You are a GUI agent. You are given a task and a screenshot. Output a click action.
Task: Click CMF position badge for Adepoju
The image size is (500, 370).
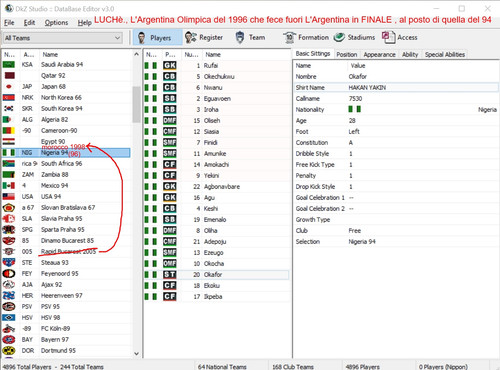click(170, 241)
